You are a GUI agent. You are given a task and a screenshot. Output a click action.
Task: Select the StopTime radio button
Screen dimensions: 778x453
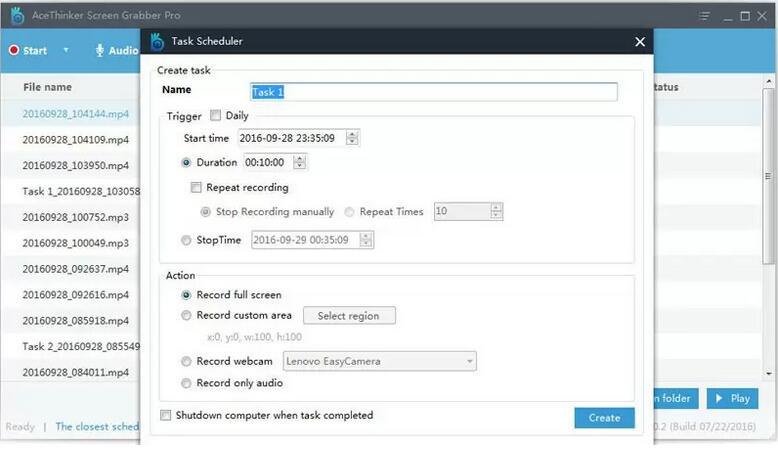[186, 241]
